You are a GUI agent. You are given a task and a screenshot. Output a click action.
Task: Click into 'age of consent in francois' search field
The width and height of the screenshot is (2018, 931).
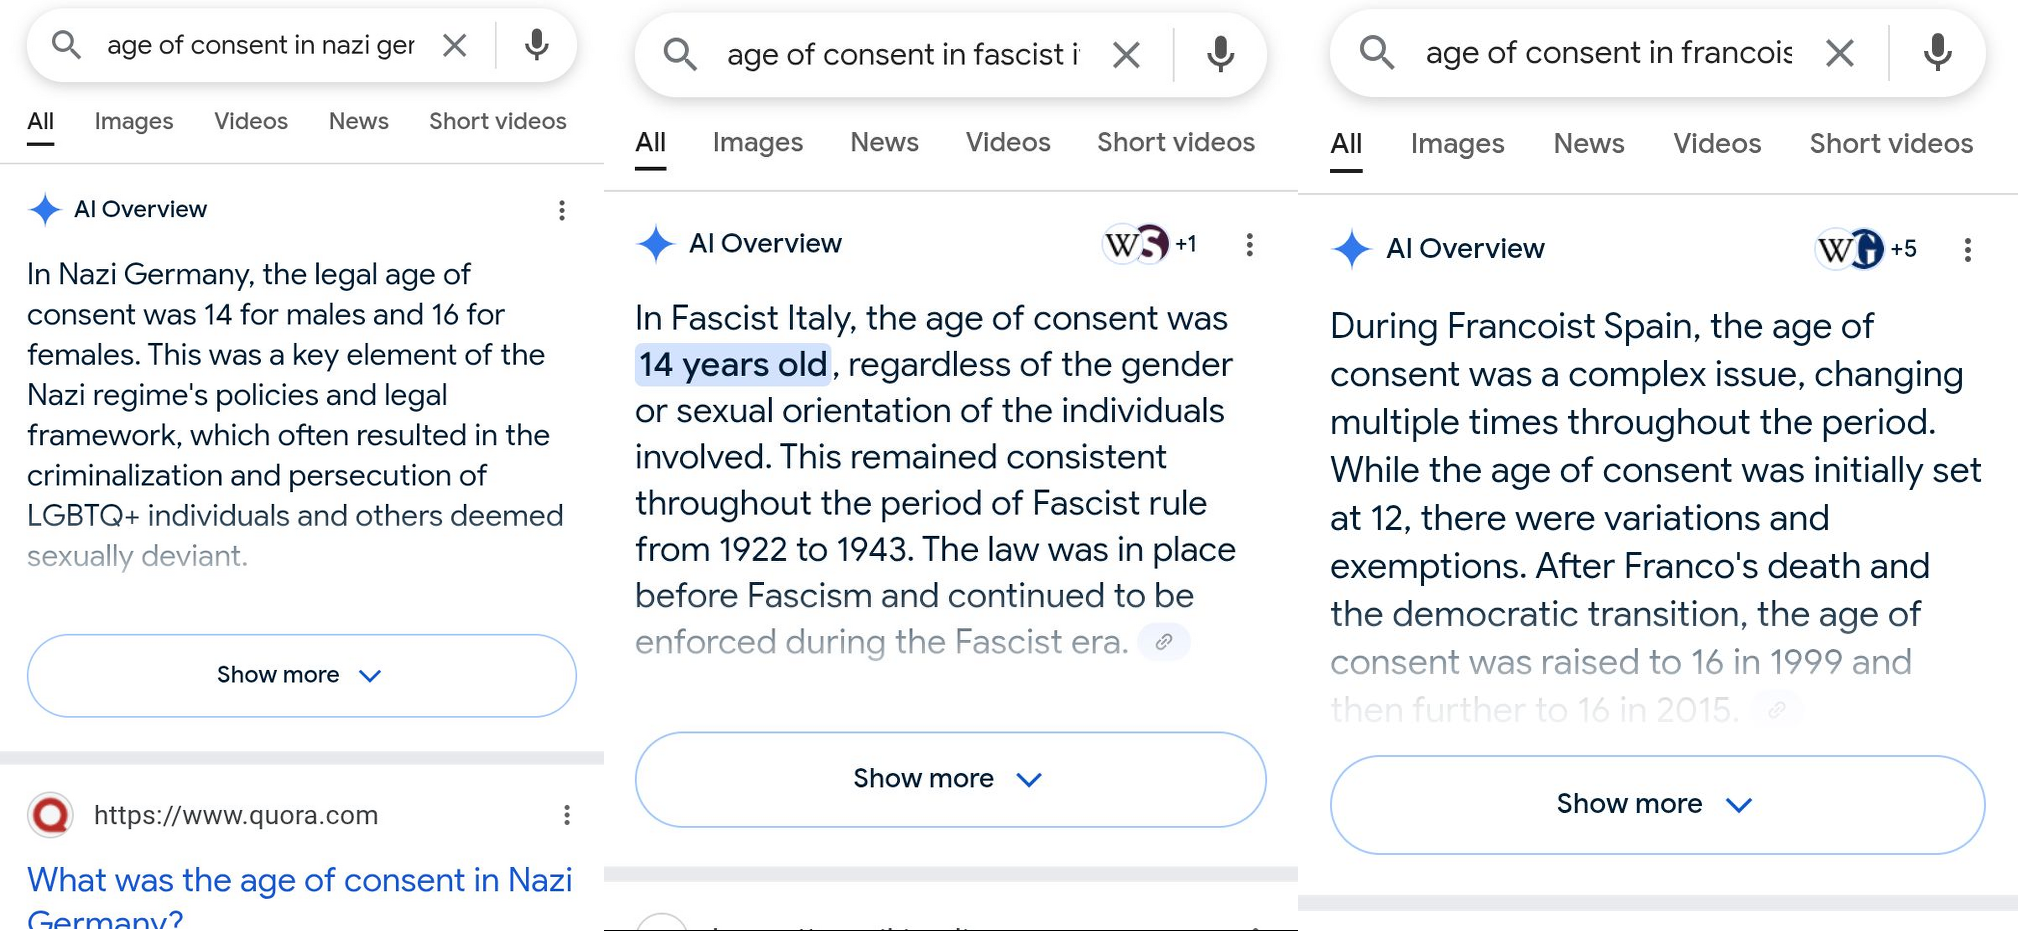(1609, 52)
